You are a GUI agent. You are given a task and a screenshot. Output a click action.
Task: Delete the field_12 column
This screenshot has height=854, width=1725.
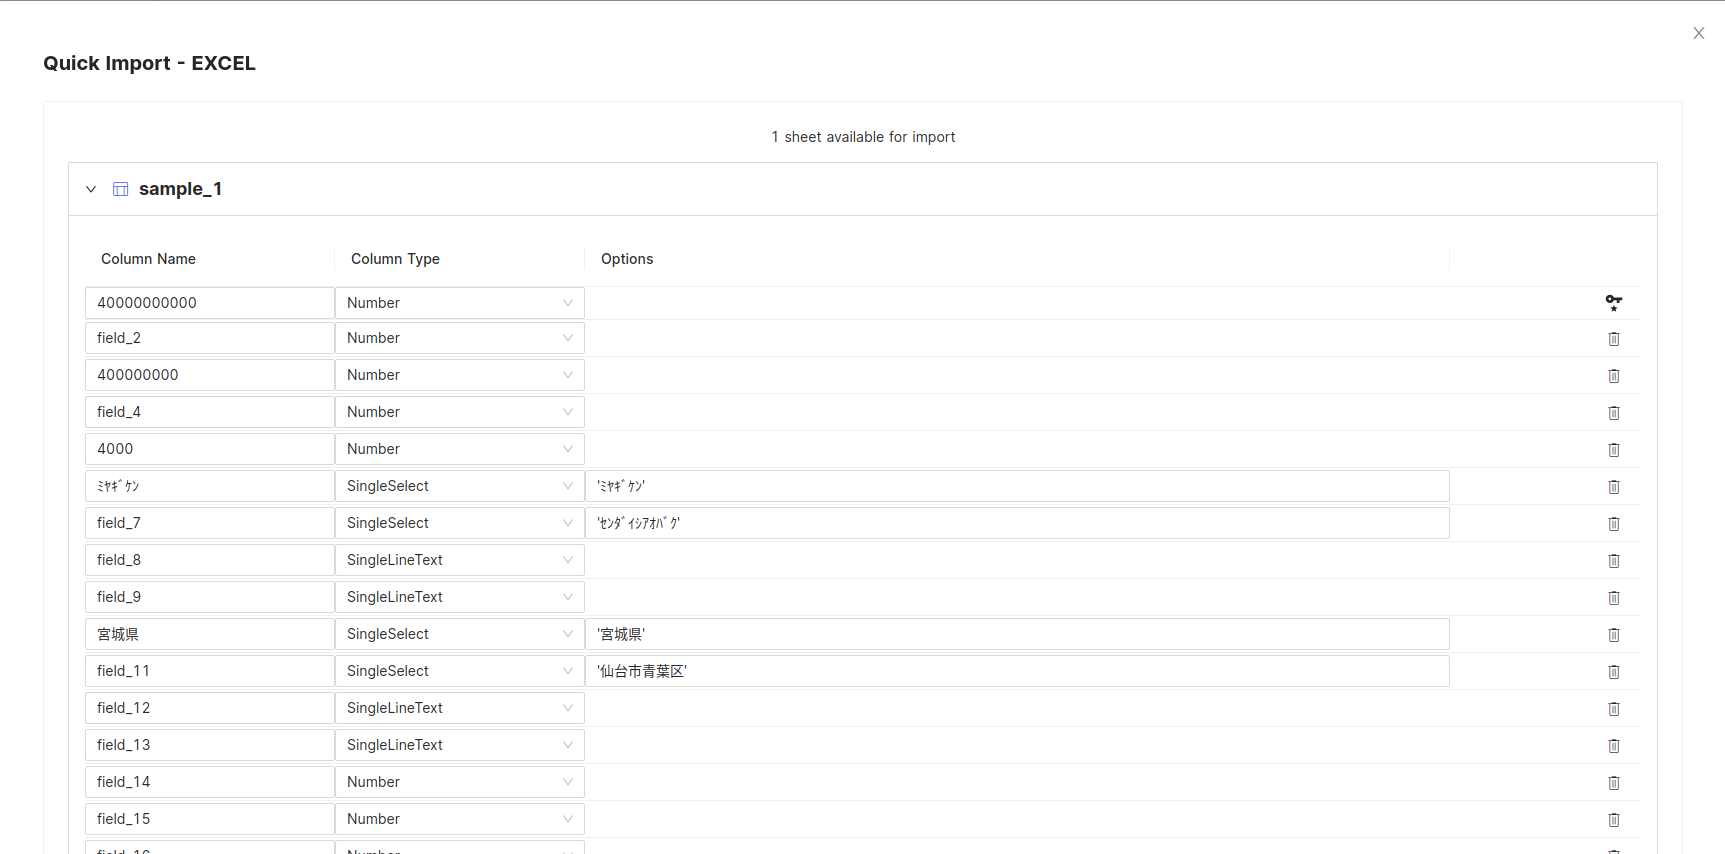tap(1613, 709)
